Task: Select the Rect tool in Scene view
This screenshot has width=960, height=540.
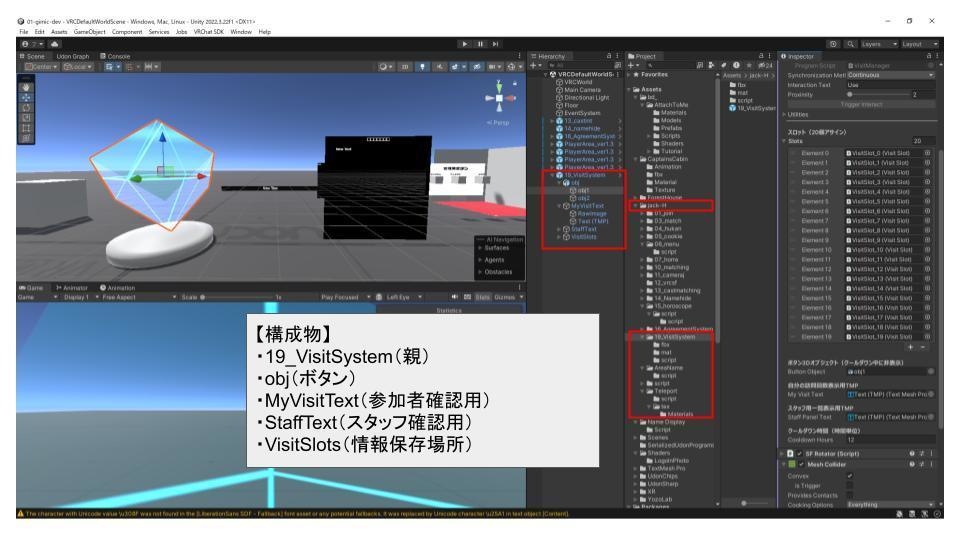Action: tap(26, 129)
